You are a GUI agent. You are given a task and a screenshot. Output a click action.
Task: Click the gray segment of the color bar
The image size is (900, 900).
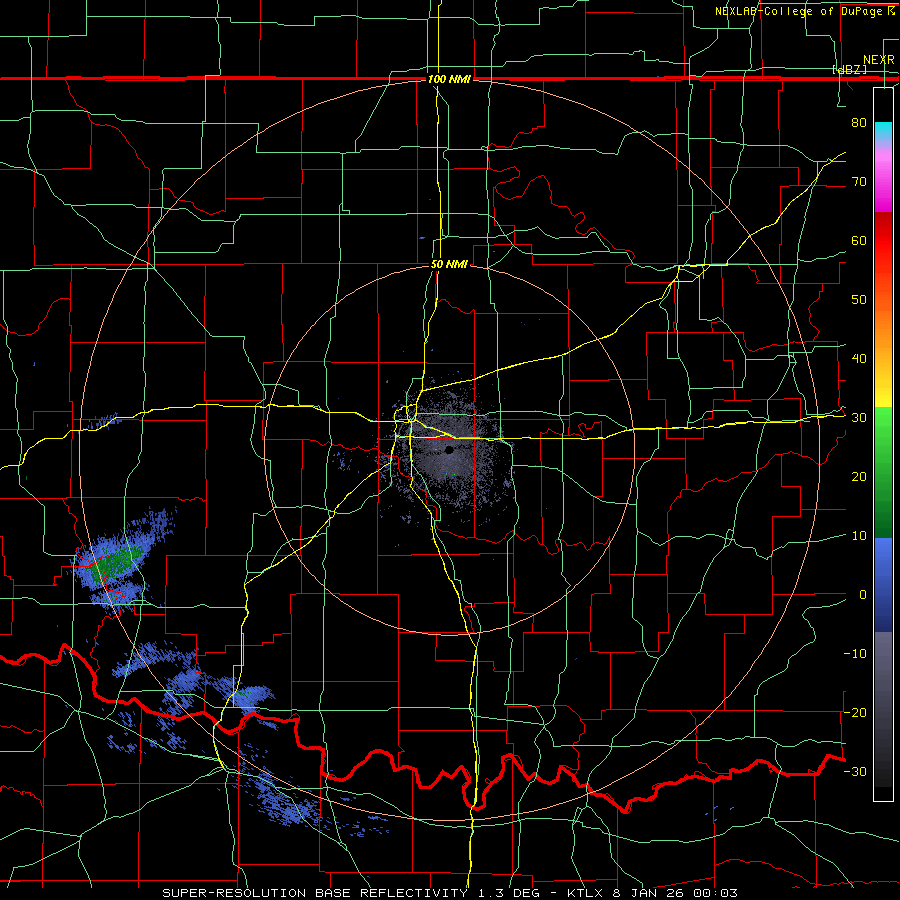point(883,709)
